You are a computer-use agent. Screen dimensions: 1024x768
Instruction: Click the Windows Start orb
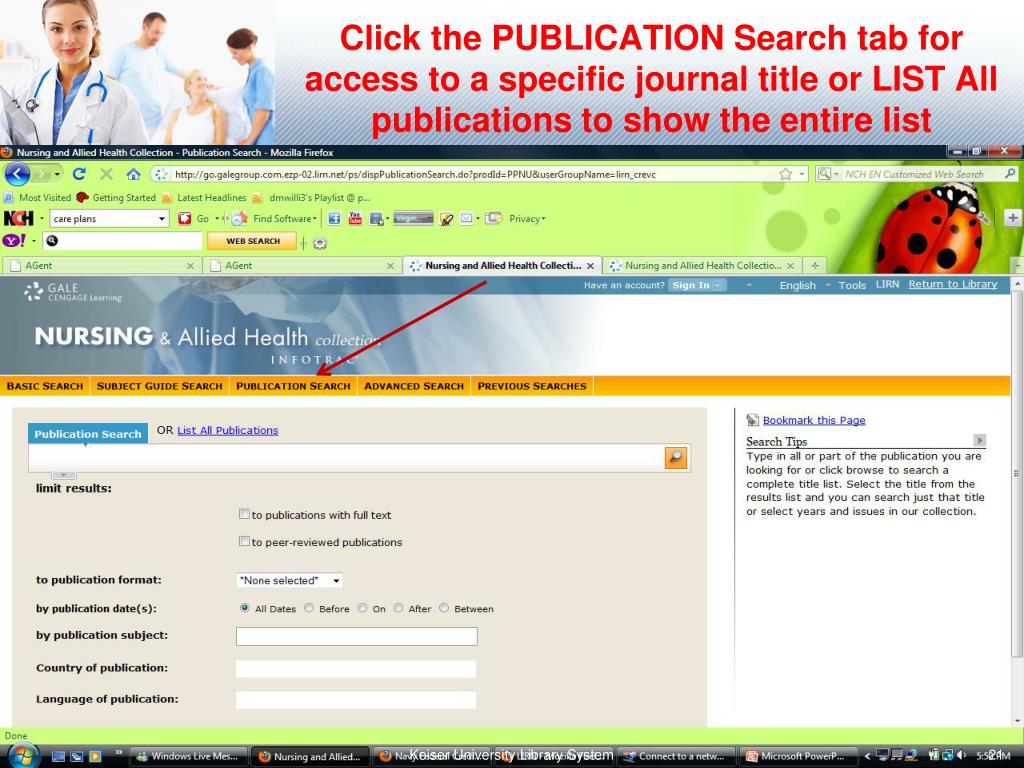coord(24,756)
